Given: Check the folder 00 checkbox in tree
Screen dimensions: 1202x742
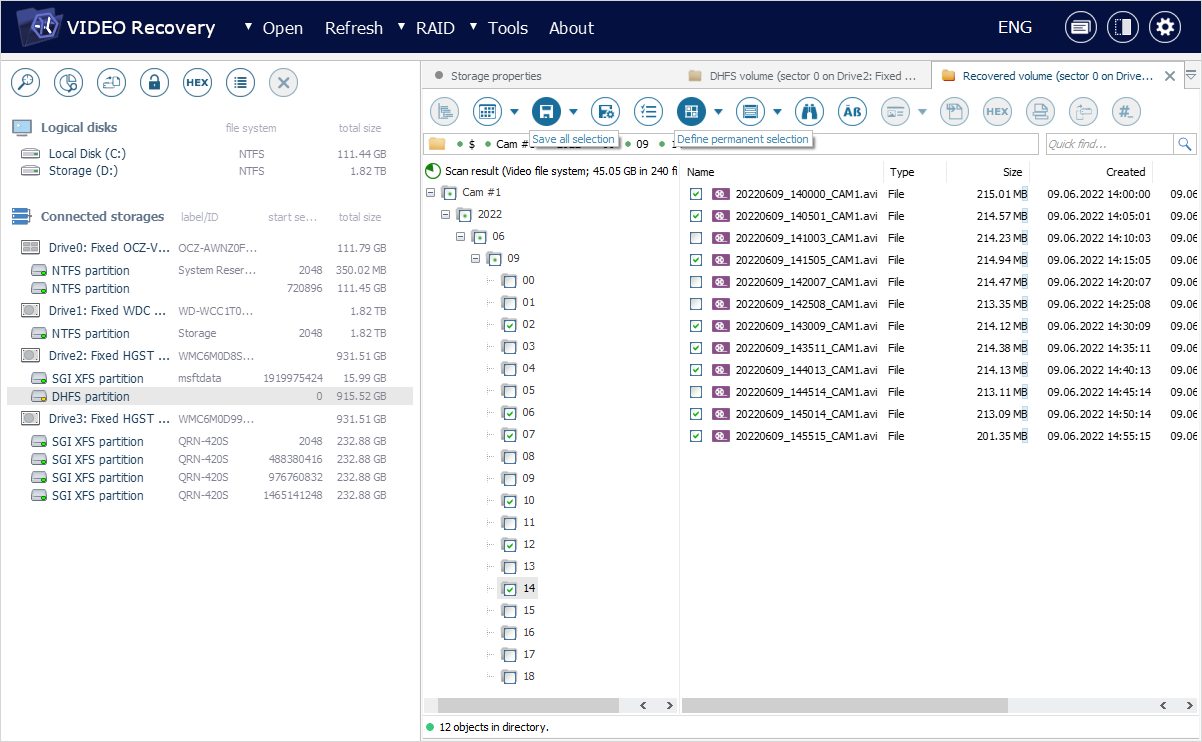Looking at the screenshot, I should tap(510, 281).
